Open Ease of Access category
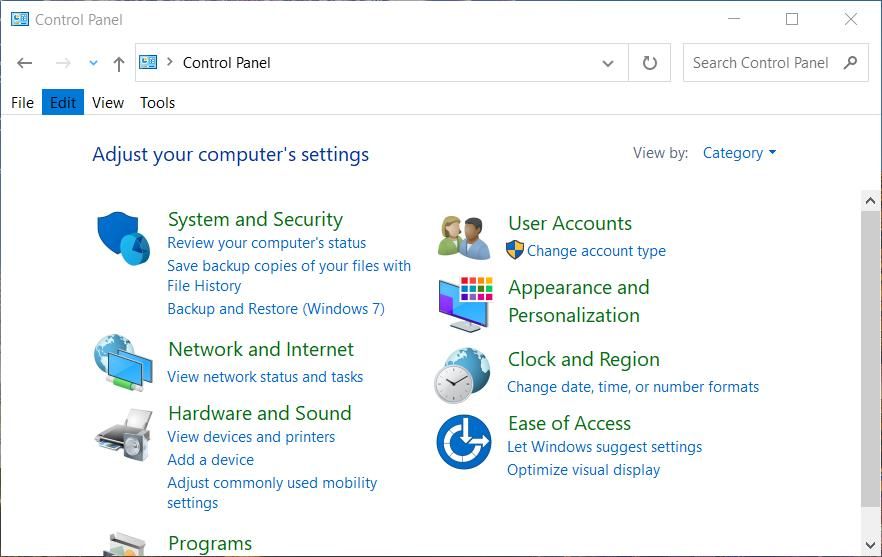The height and width of the screenshot is (557, 882). (569, 423)
